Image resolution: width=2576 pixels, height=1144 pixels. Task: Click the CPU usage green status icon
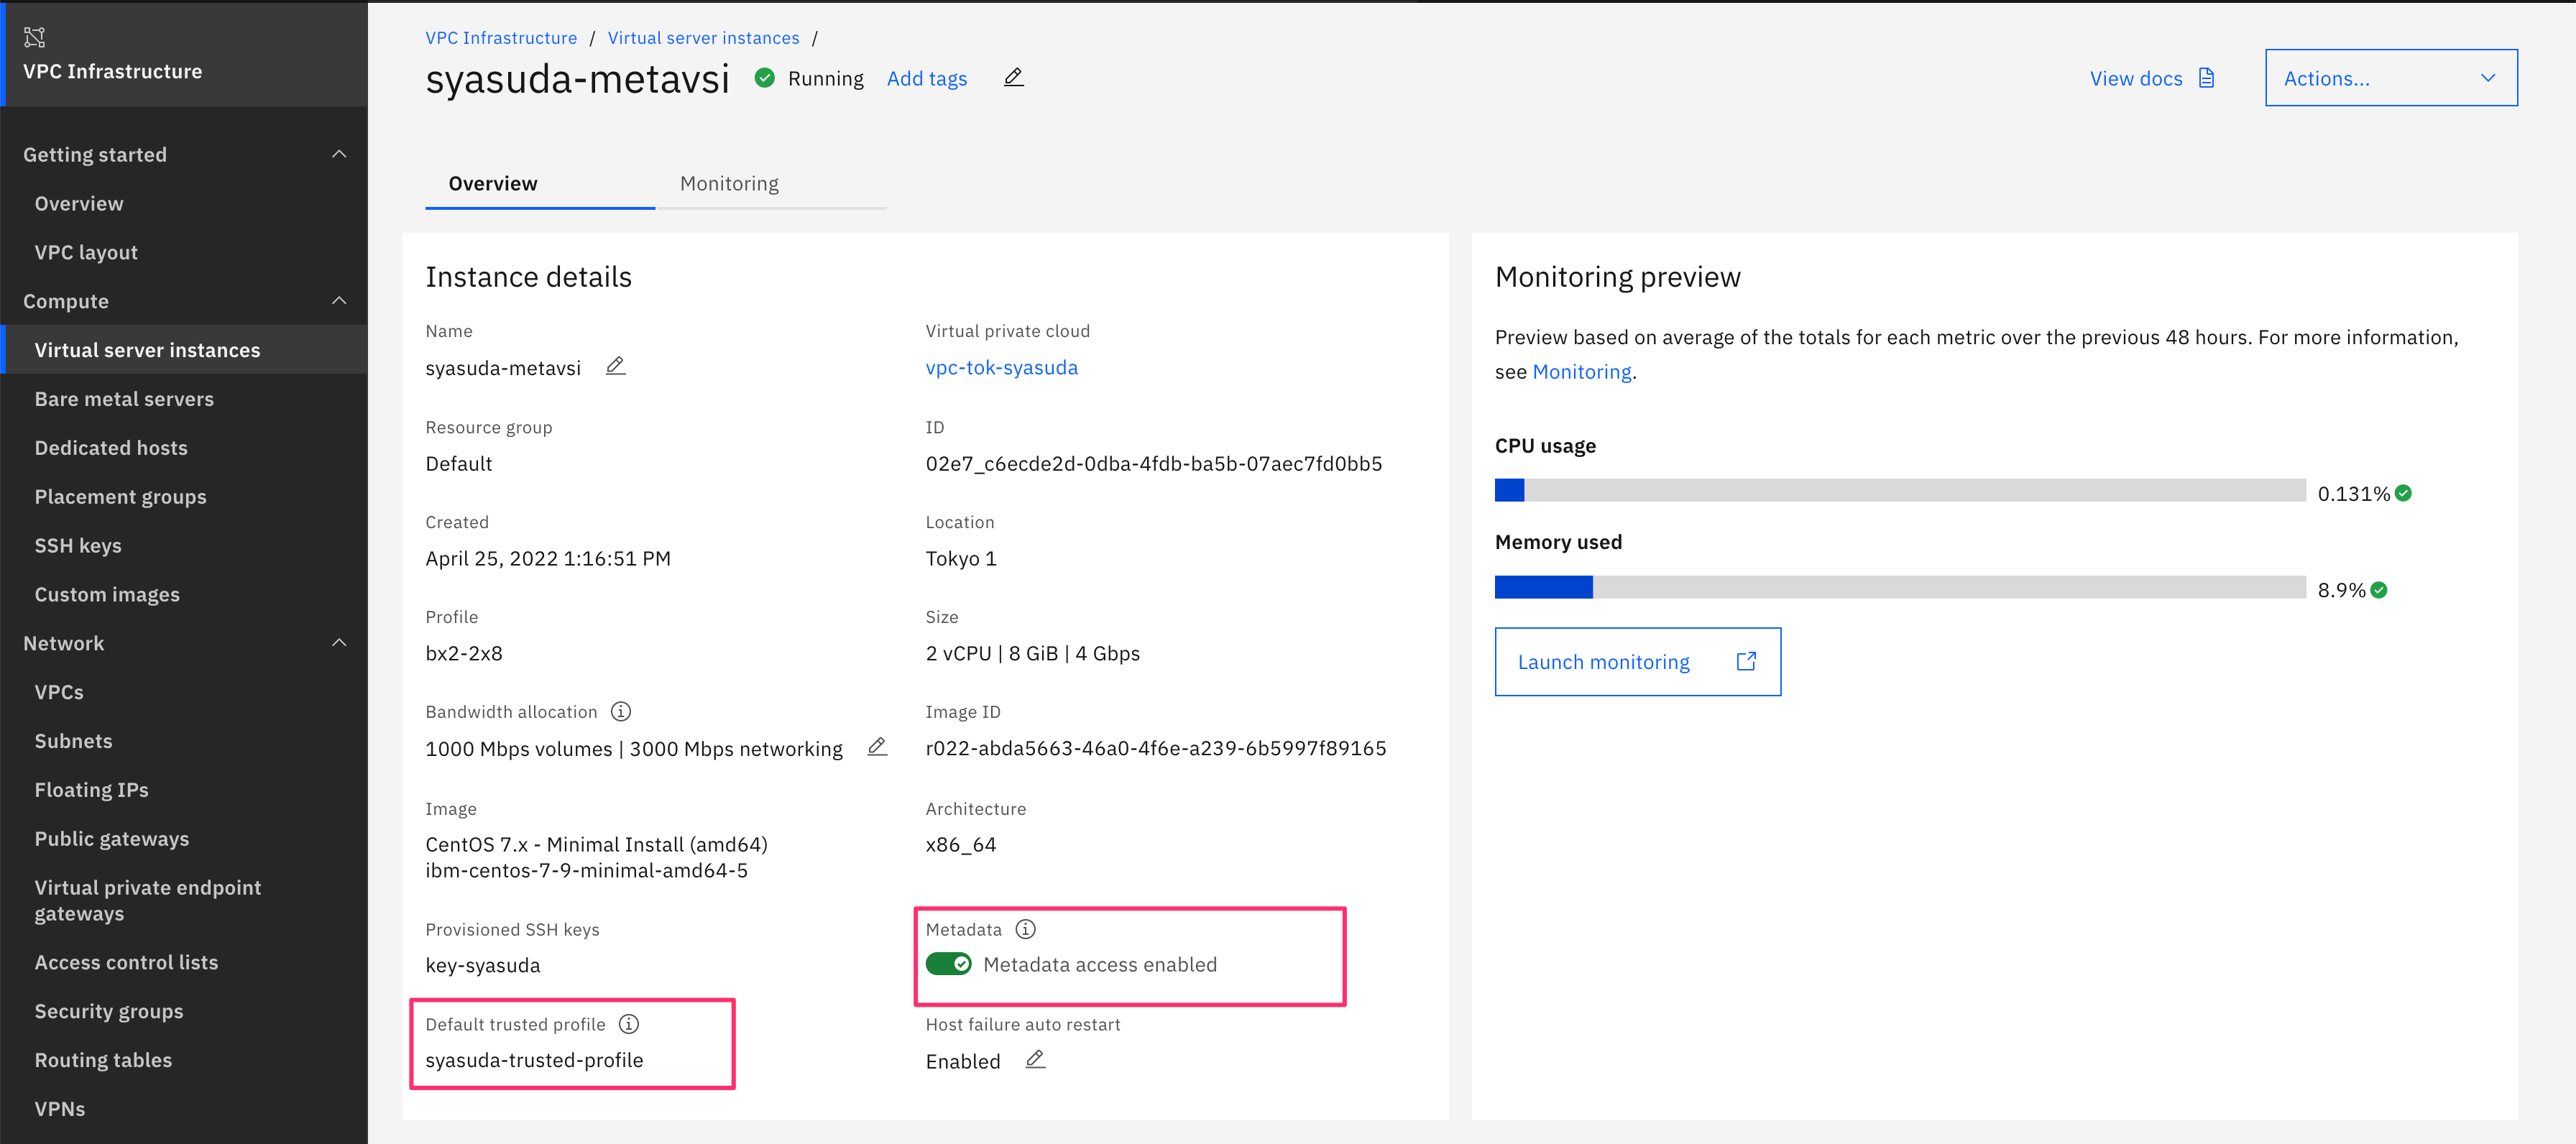tap(2404, 493)
